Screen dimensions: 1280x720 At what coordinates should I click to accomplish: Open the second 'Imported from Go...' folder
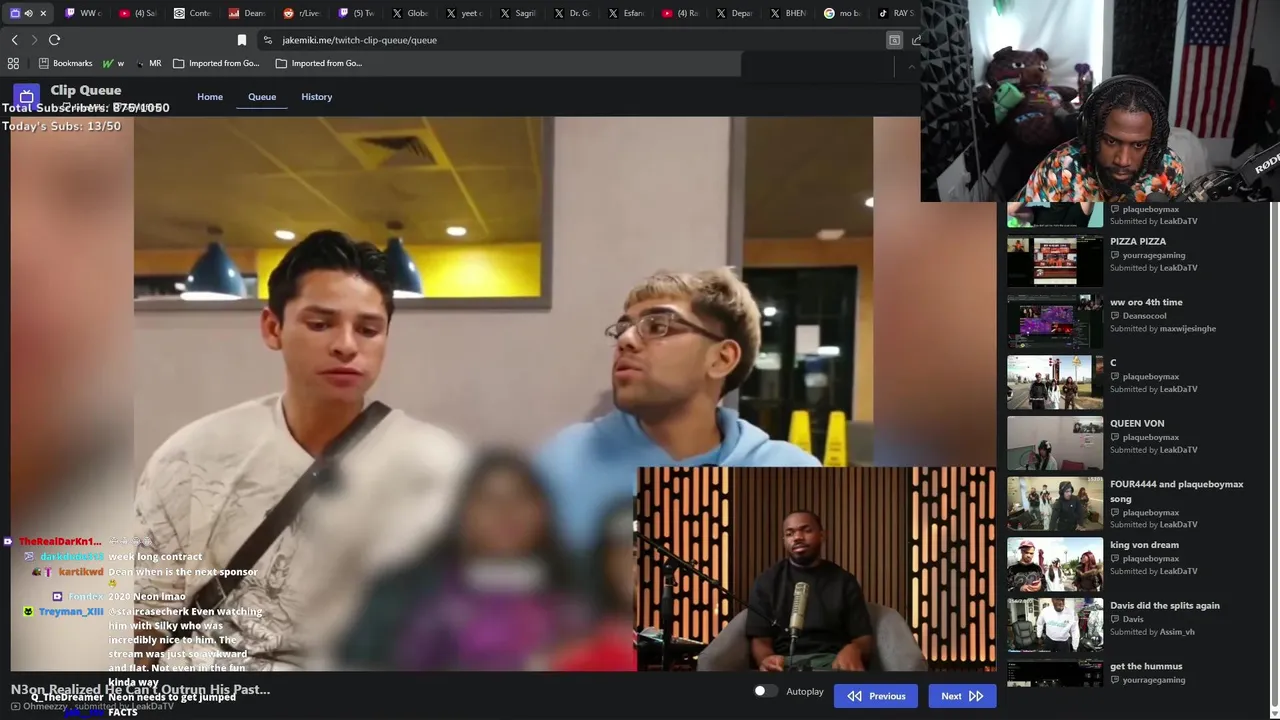(x=319, y=63)
